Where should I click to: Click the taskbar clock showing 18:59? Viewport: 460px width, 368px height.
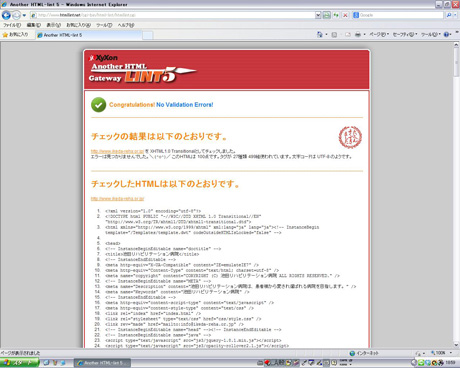(450, 363)
